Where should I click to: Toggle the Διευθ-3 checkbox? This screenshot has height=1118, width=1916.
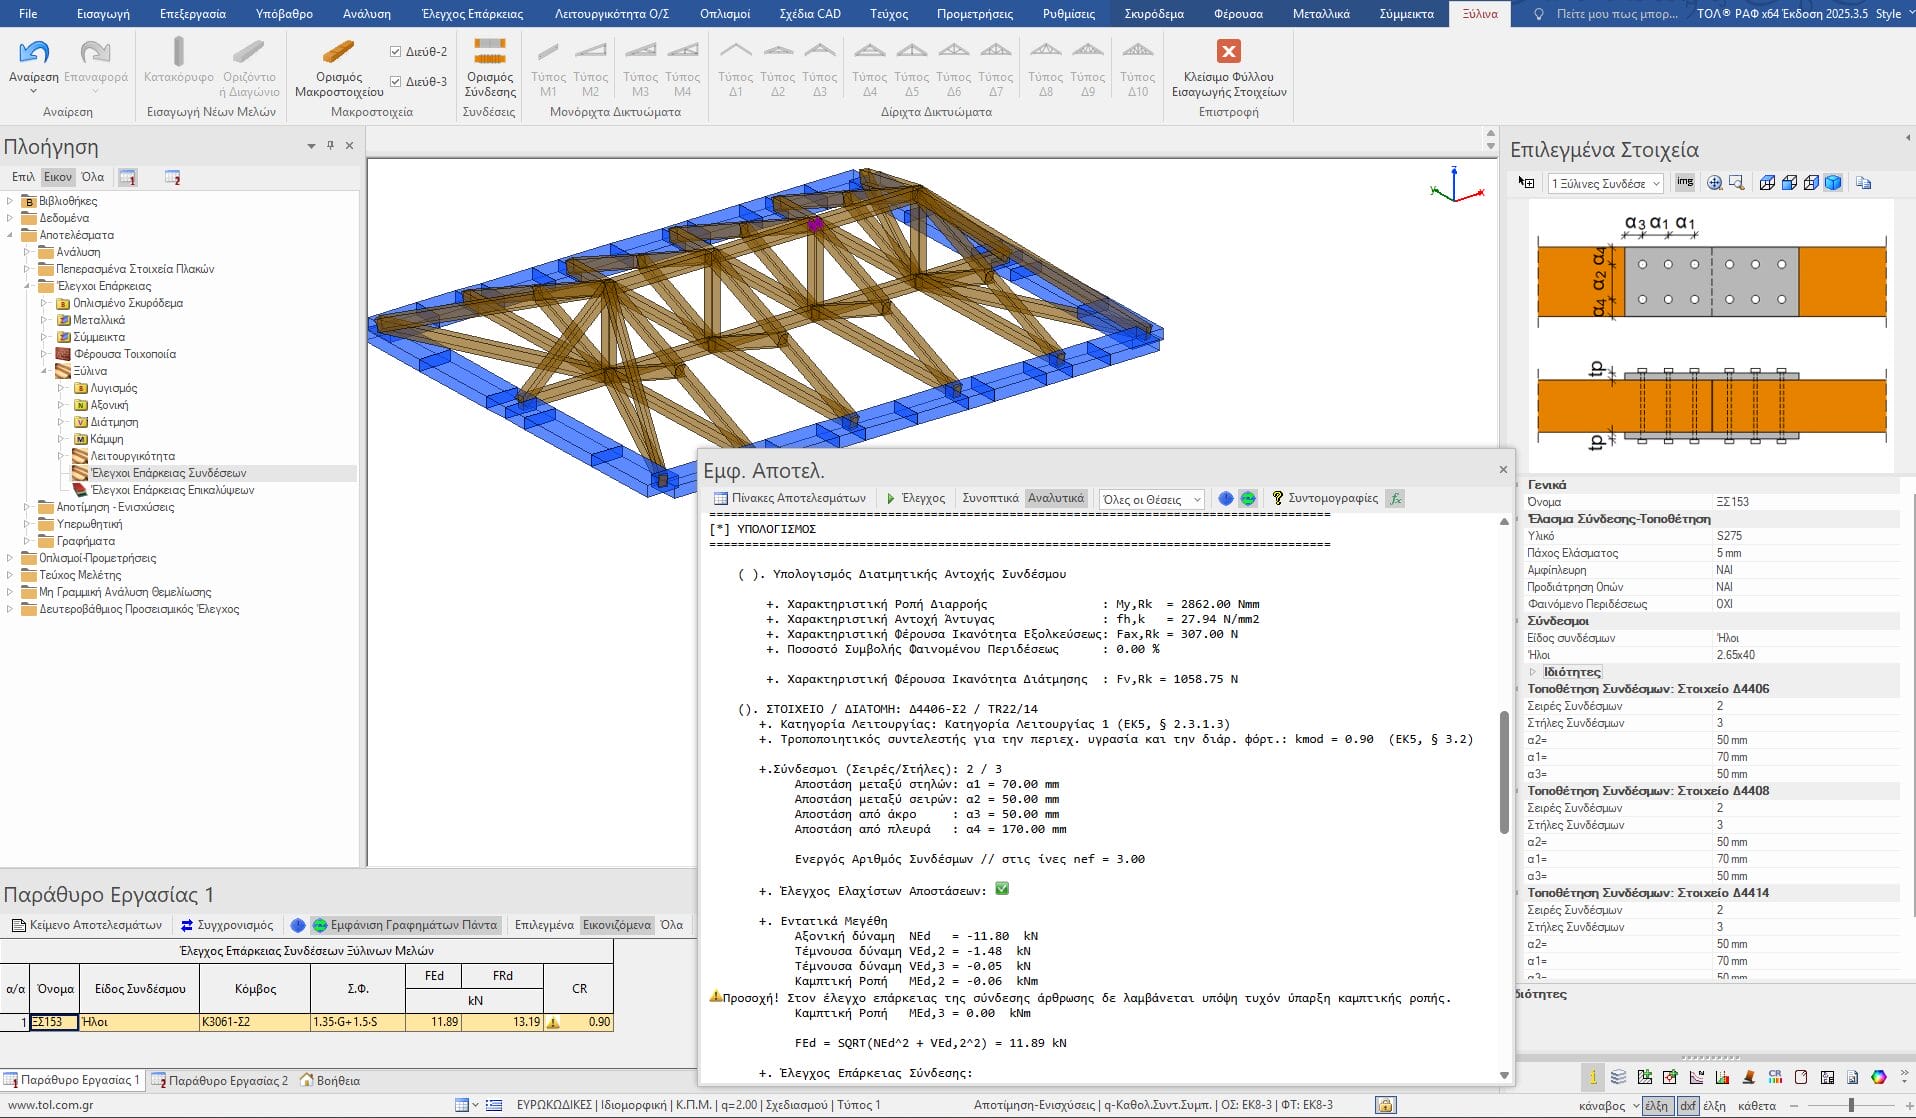pos(396,81)
